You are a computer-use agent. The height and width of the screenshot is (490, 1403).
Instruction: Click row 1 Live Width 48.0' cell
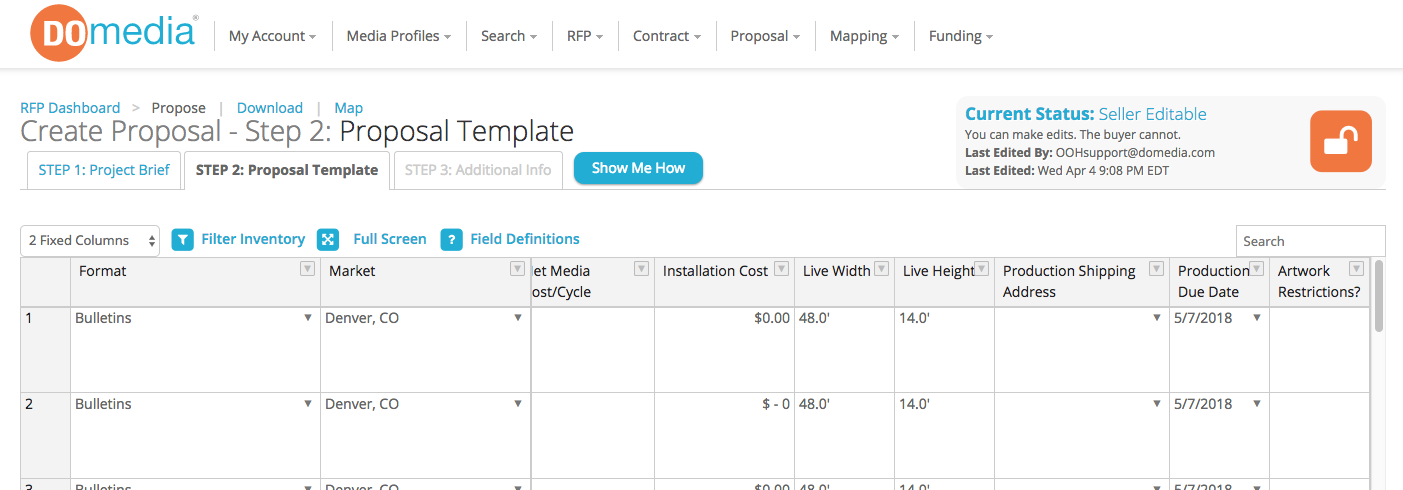844,349
